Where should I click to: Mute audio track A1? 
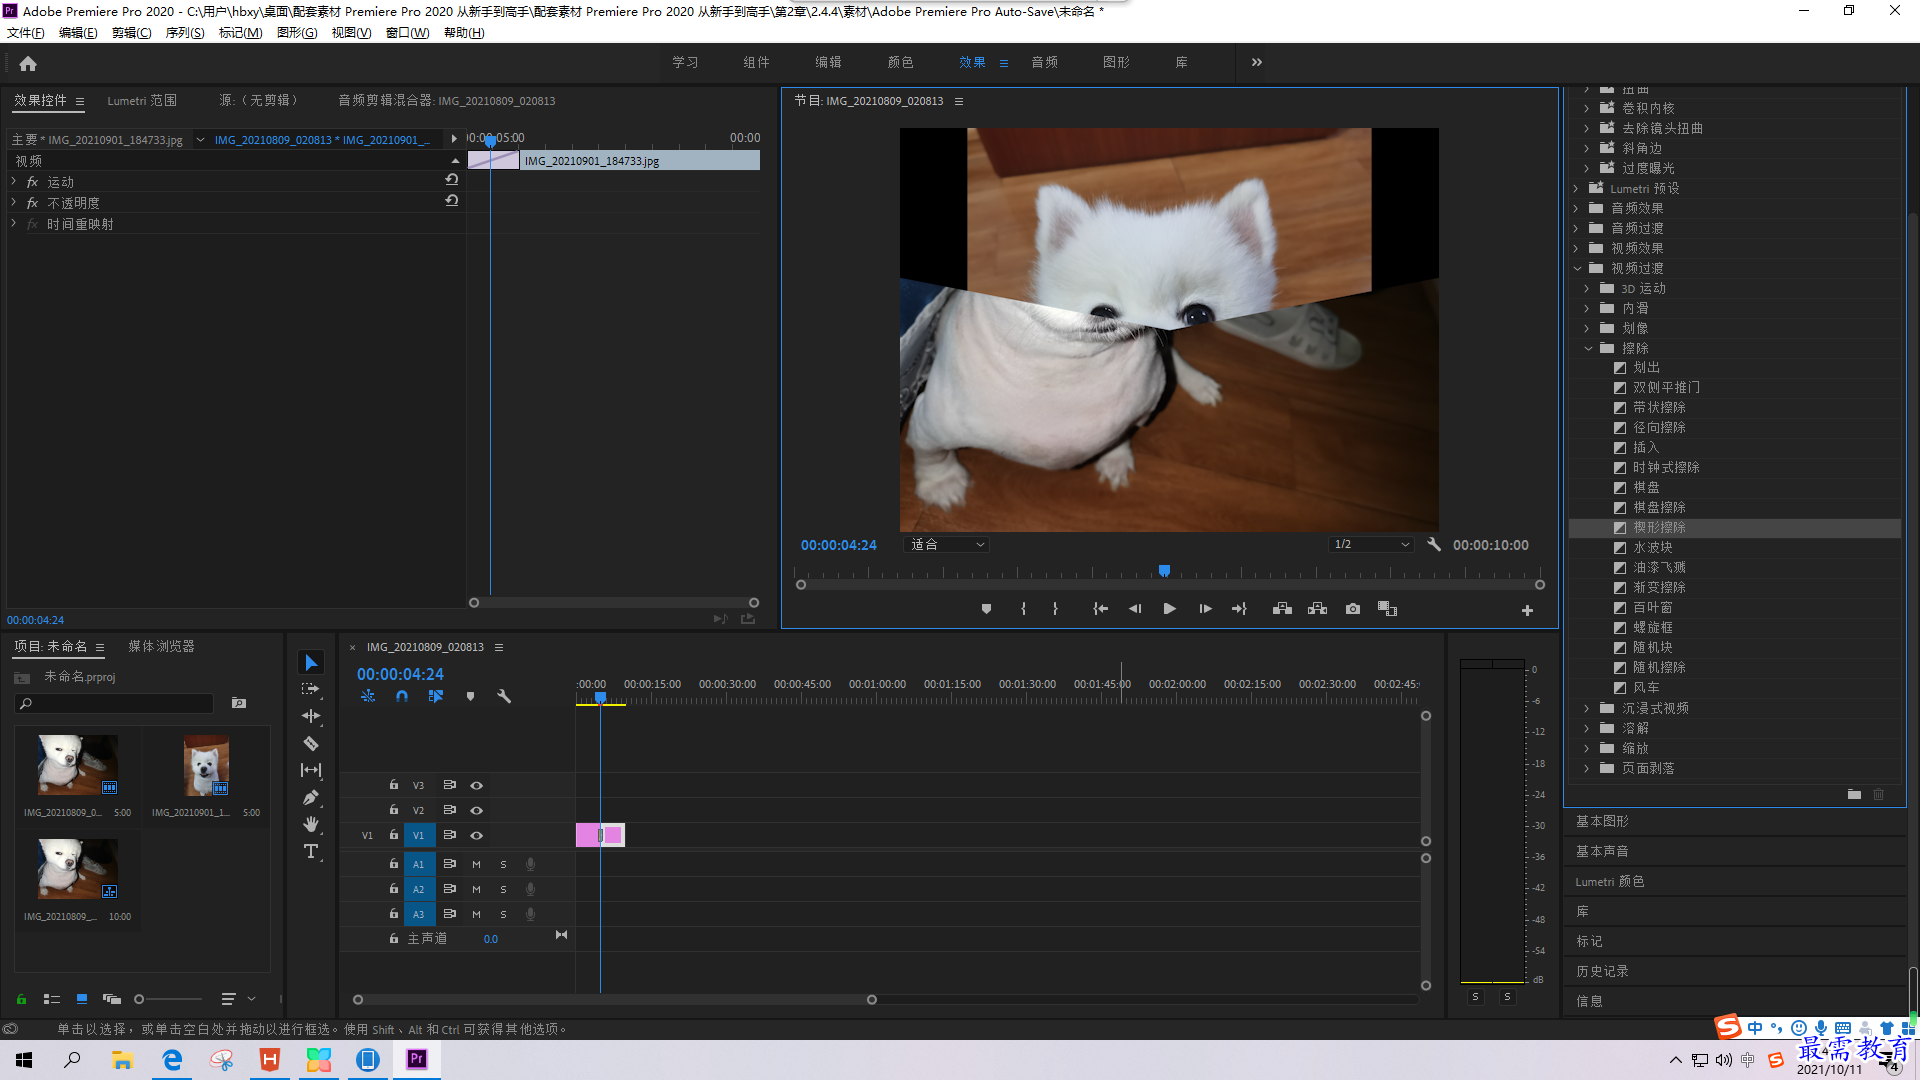click(476, 864)
